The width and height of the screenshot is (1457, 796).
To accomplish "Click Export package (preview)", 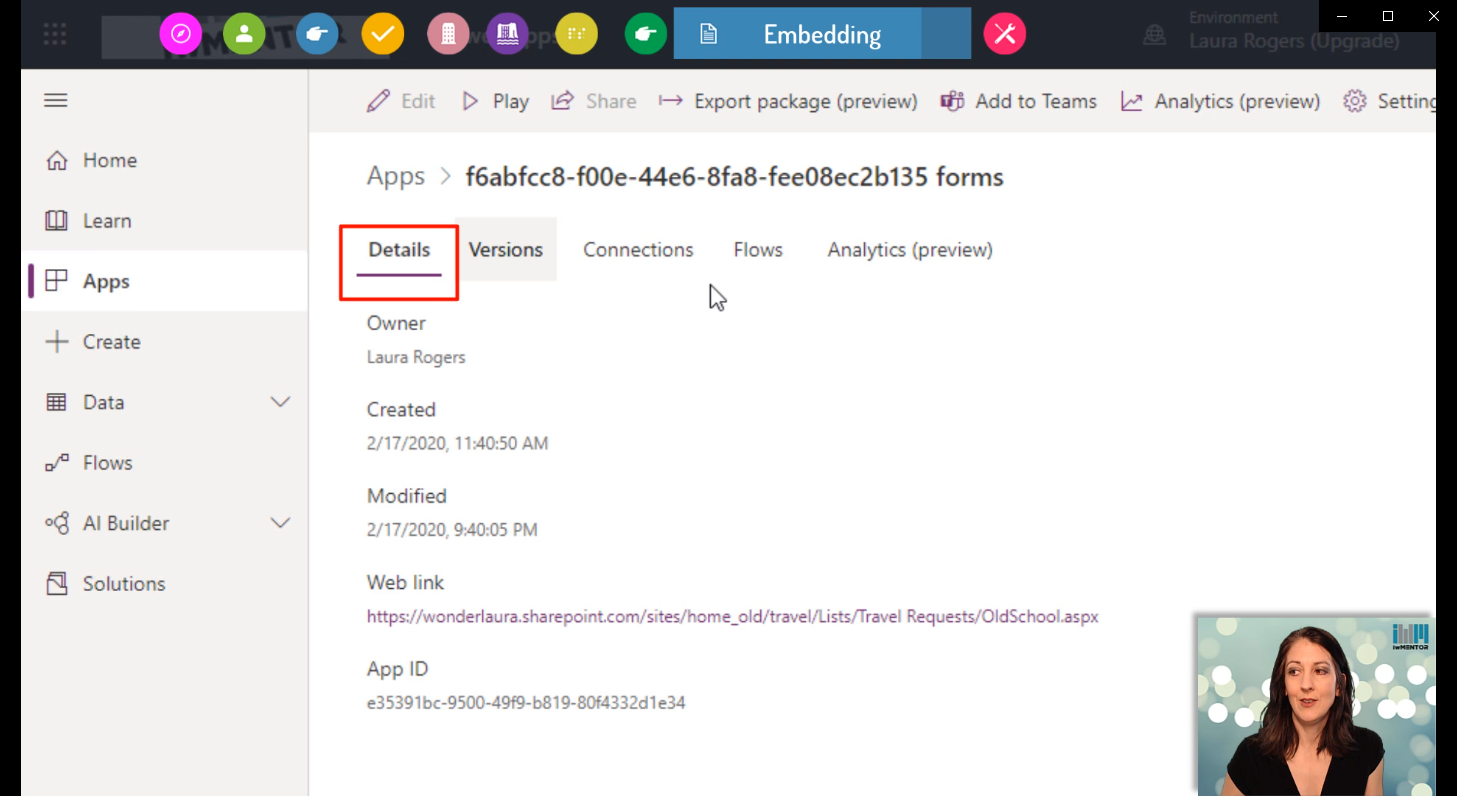I will (788, 101).
